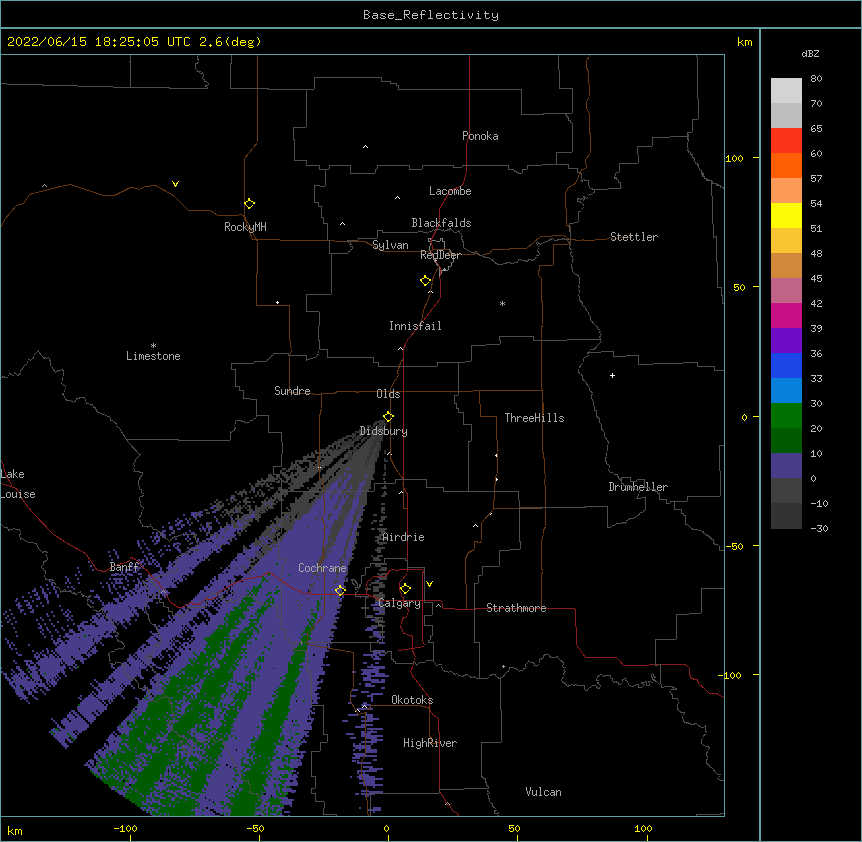Click the 33 dBZ blue color swatch

click(786, 390)
